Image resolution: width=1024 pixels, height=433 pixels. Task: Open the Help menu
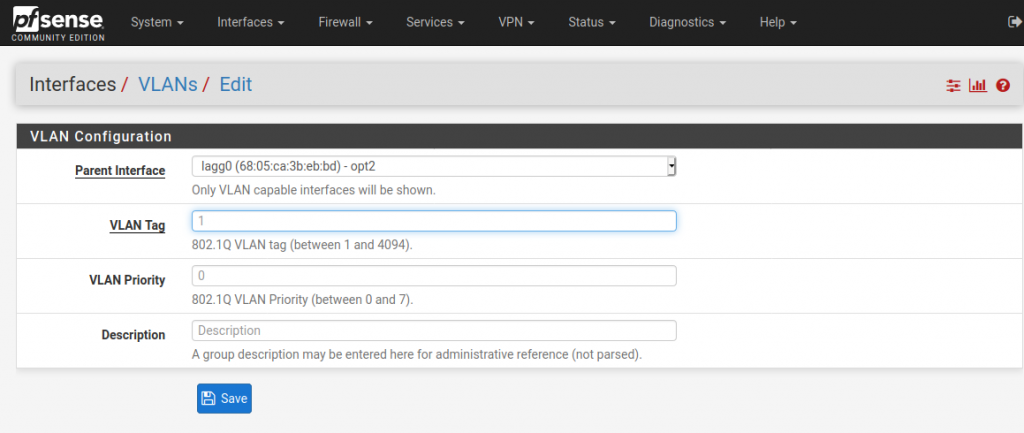coord(778,22)
